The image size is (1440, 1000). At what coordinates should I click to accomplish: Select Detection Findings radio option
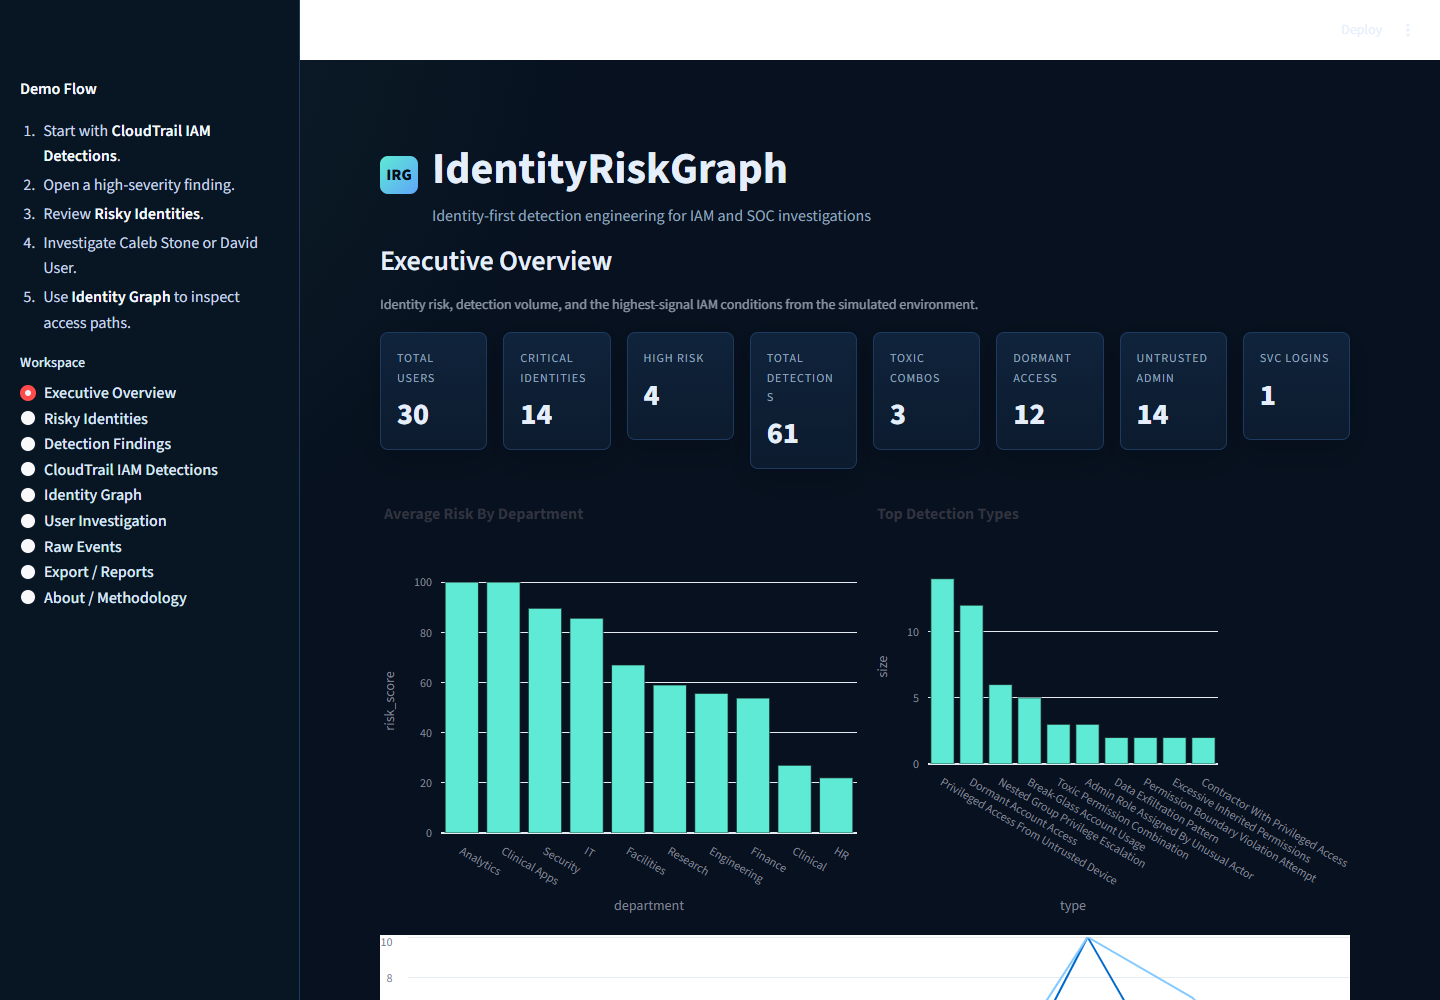[96, 444]
